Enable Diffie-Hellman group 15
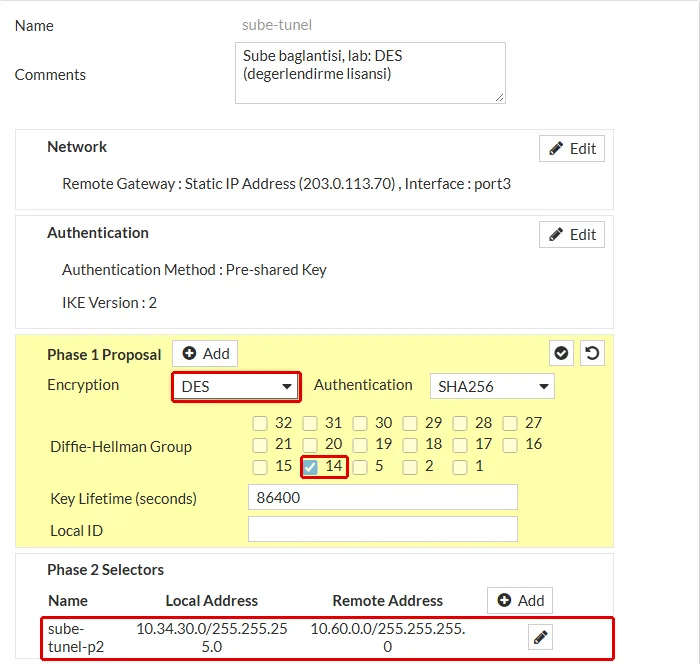 point(260,467)
